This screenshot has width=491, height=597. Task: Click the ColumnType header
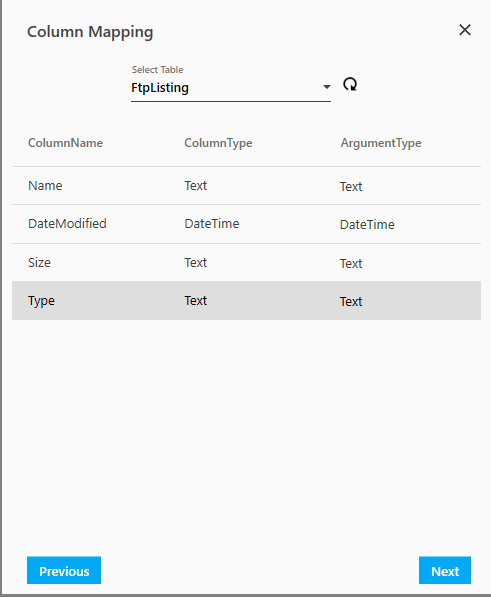pyautogui.click(x=218, y=143)
